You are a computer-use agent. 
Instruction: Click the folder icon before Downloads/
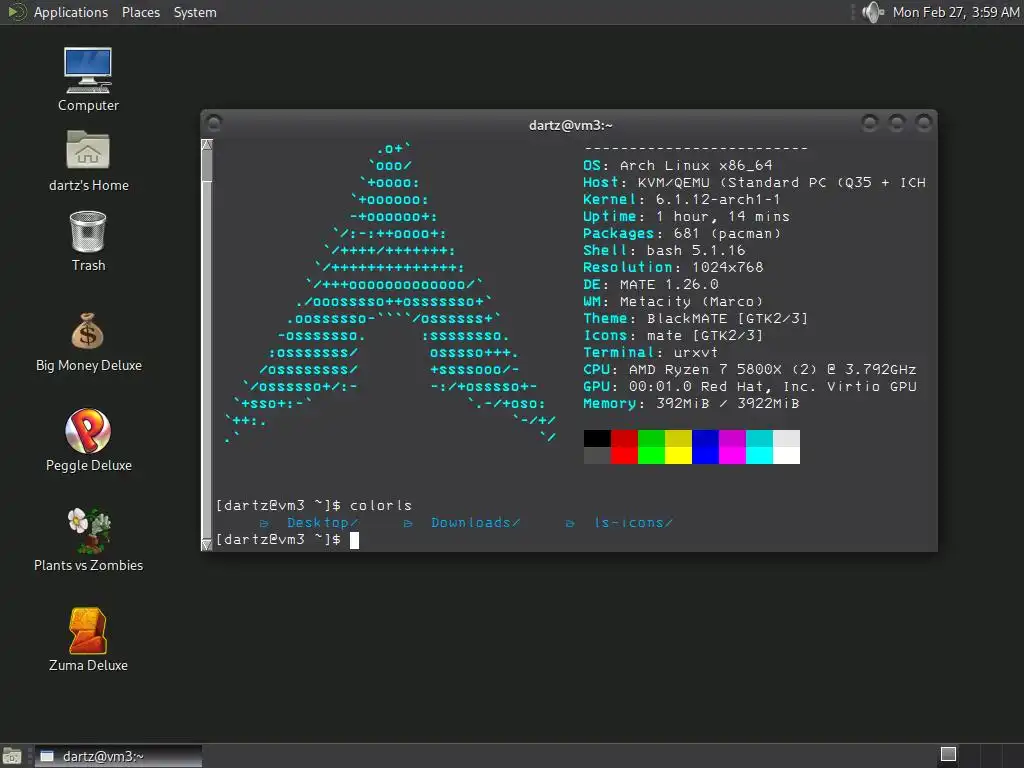click(408, 523)
